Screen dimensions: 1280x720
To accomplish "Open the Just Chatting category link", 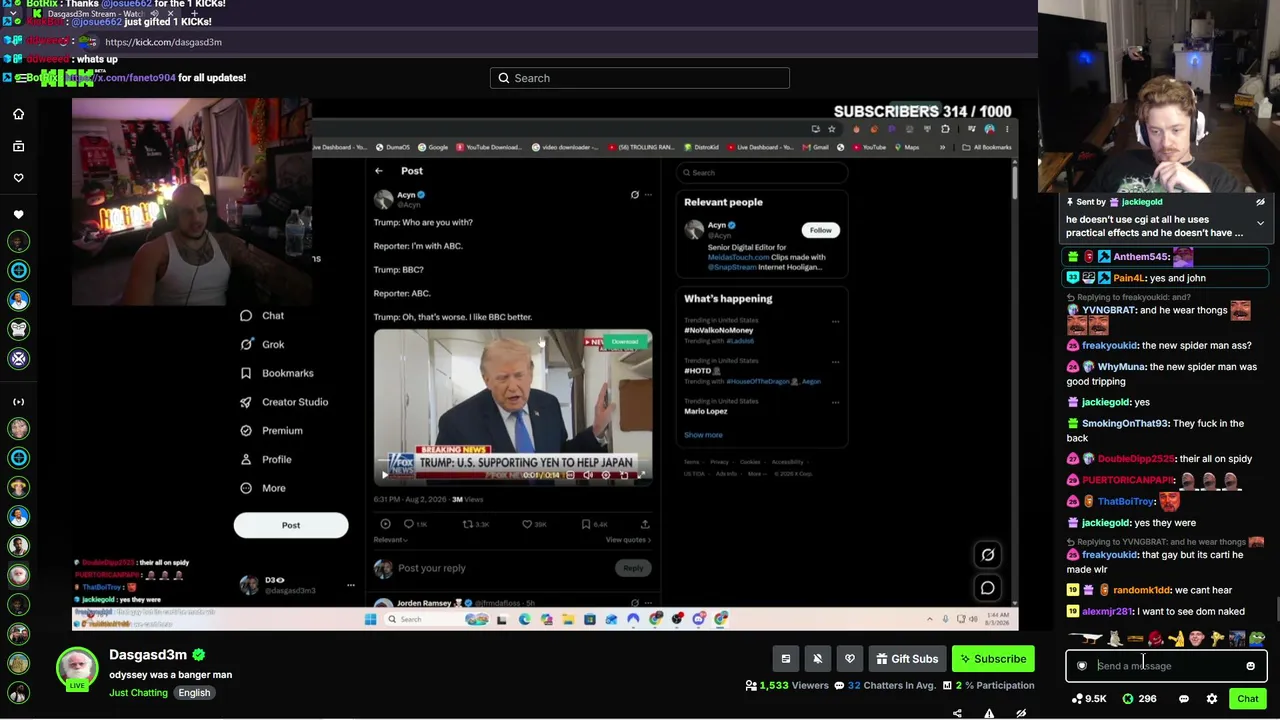I will 138,693.
